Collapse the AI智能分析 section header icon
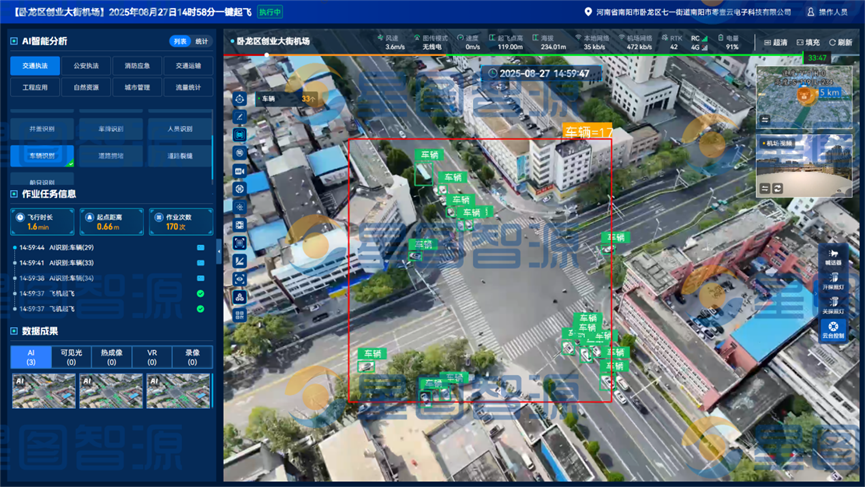The image size is (865, 487). pyautogui.click(x=14, y=41)
